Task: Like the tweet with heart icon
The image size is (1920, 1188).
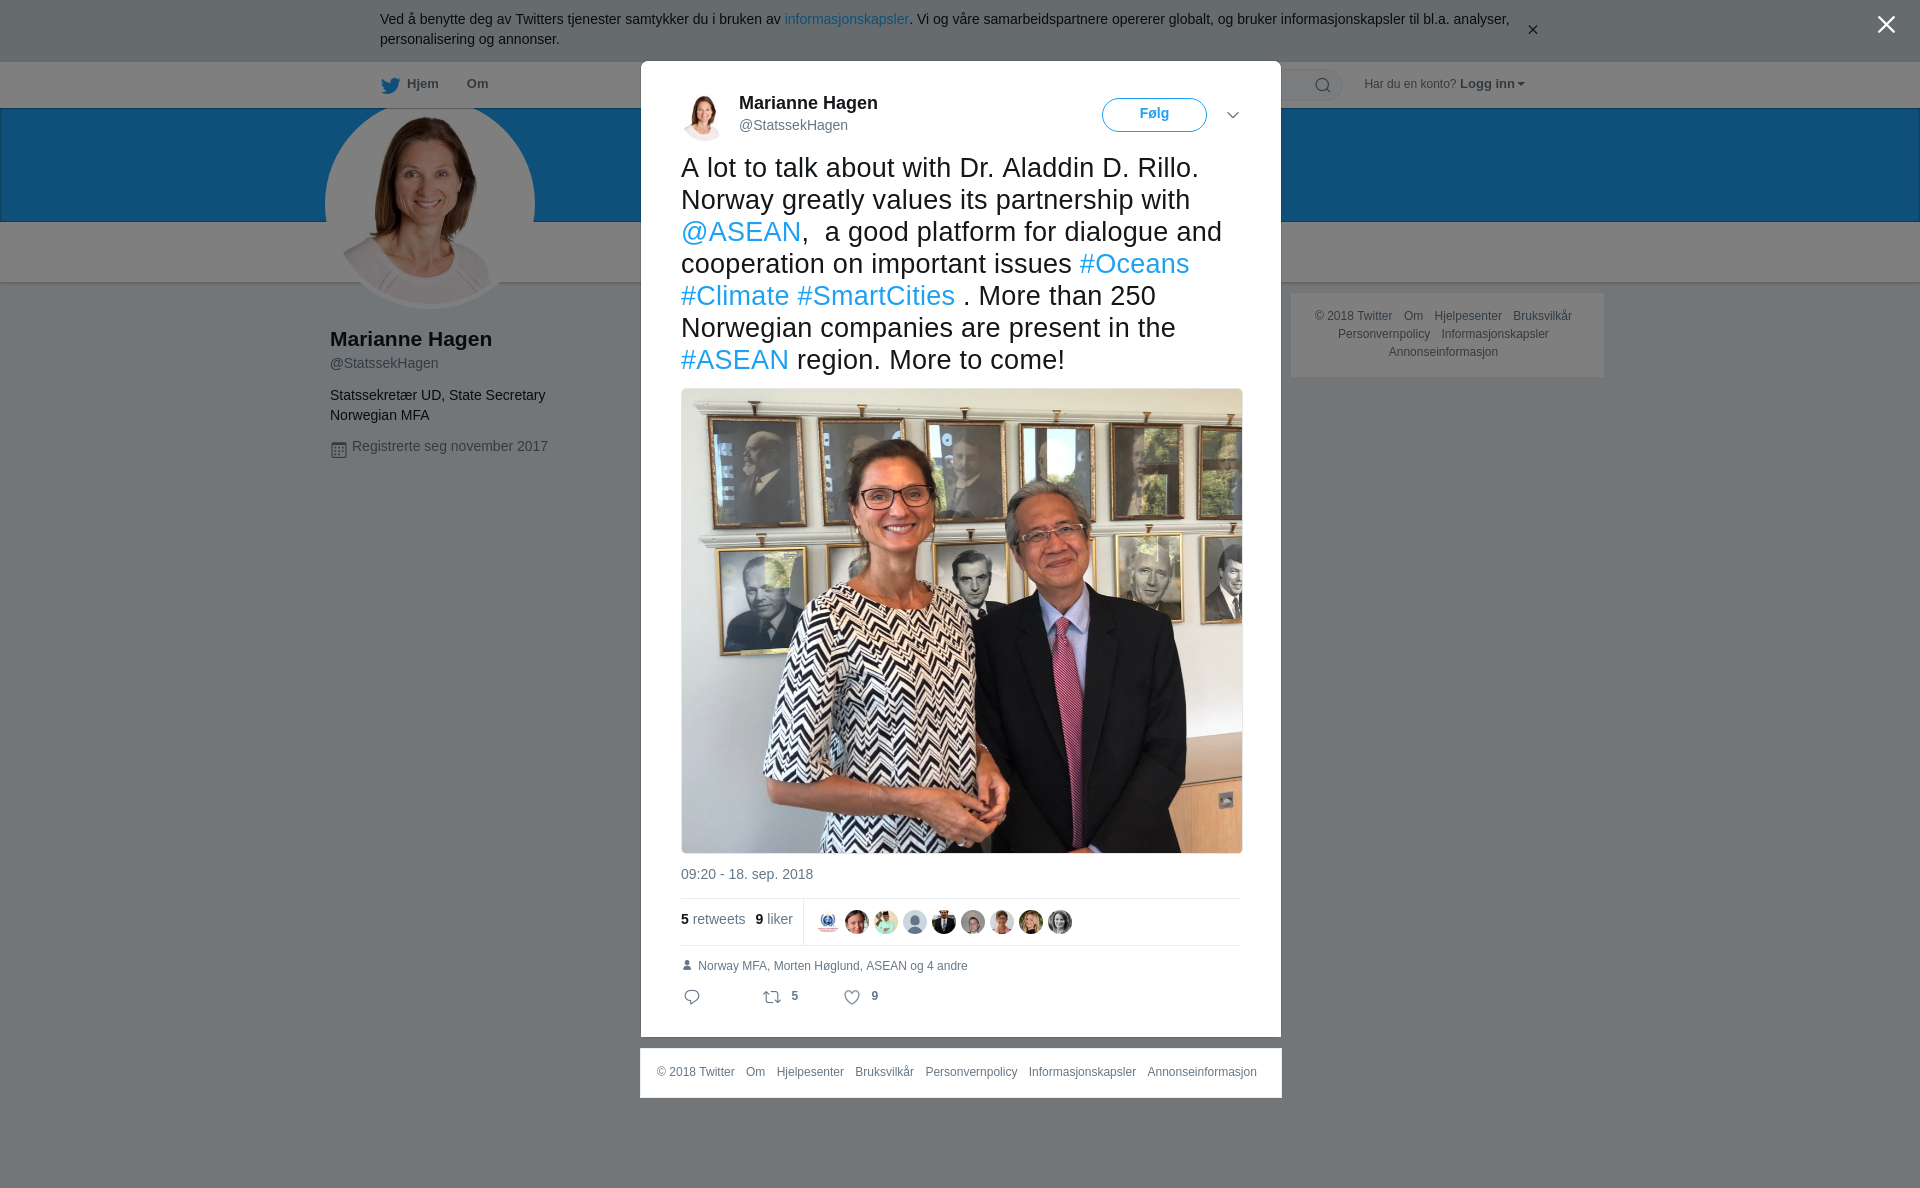Action: click(x=852, y=997)
